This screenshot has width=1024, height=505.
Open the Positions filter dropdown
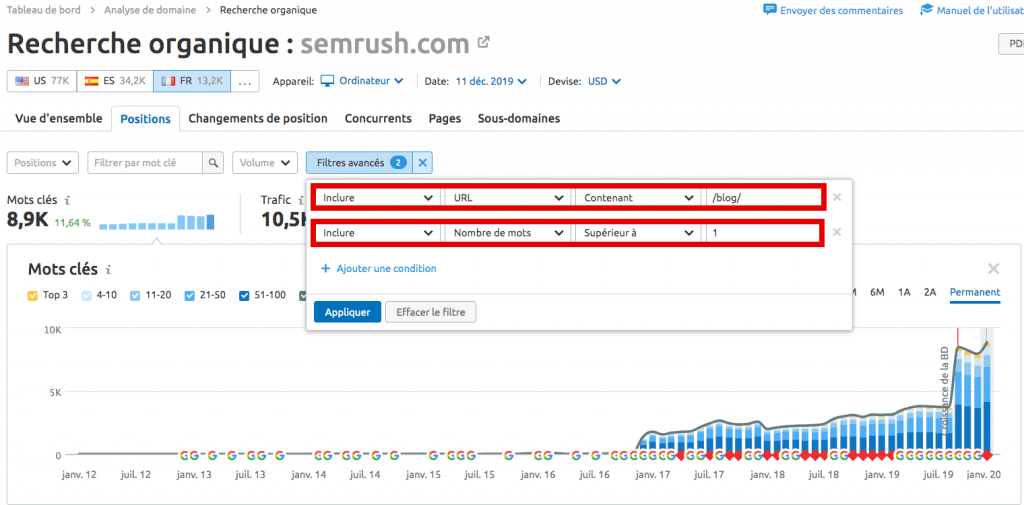[x=43, y=163]
